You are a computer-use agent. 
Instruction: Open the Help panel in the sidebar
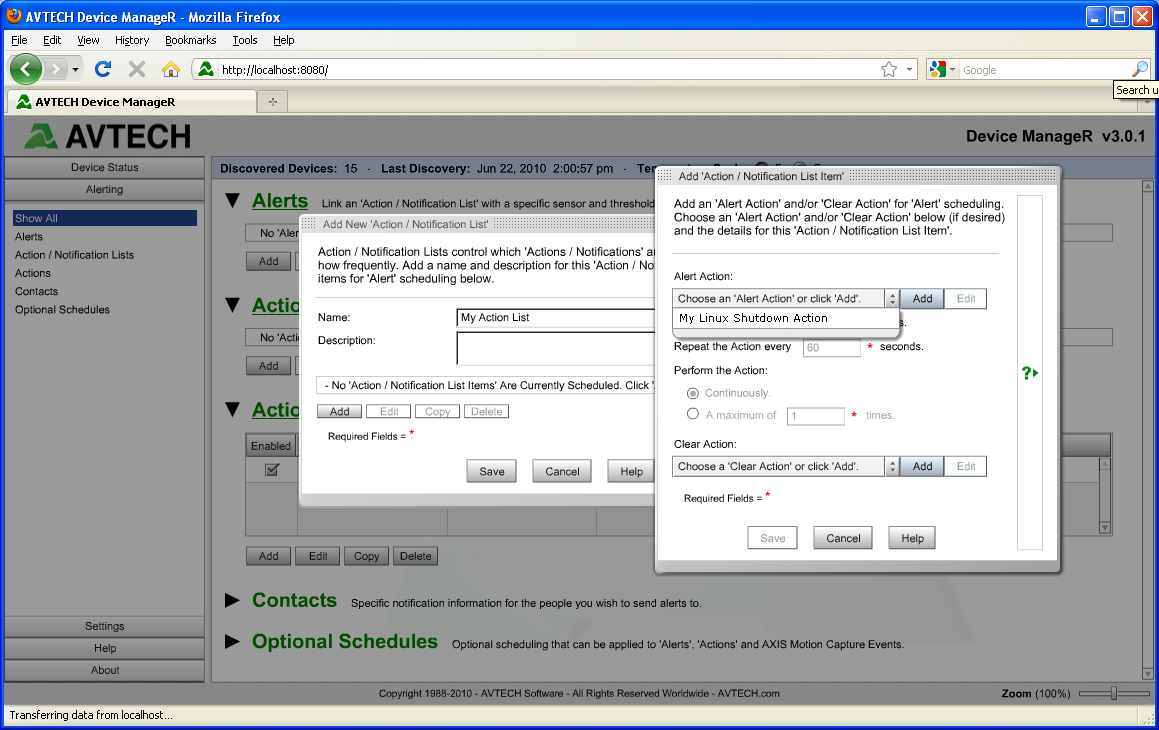(104, 648)
